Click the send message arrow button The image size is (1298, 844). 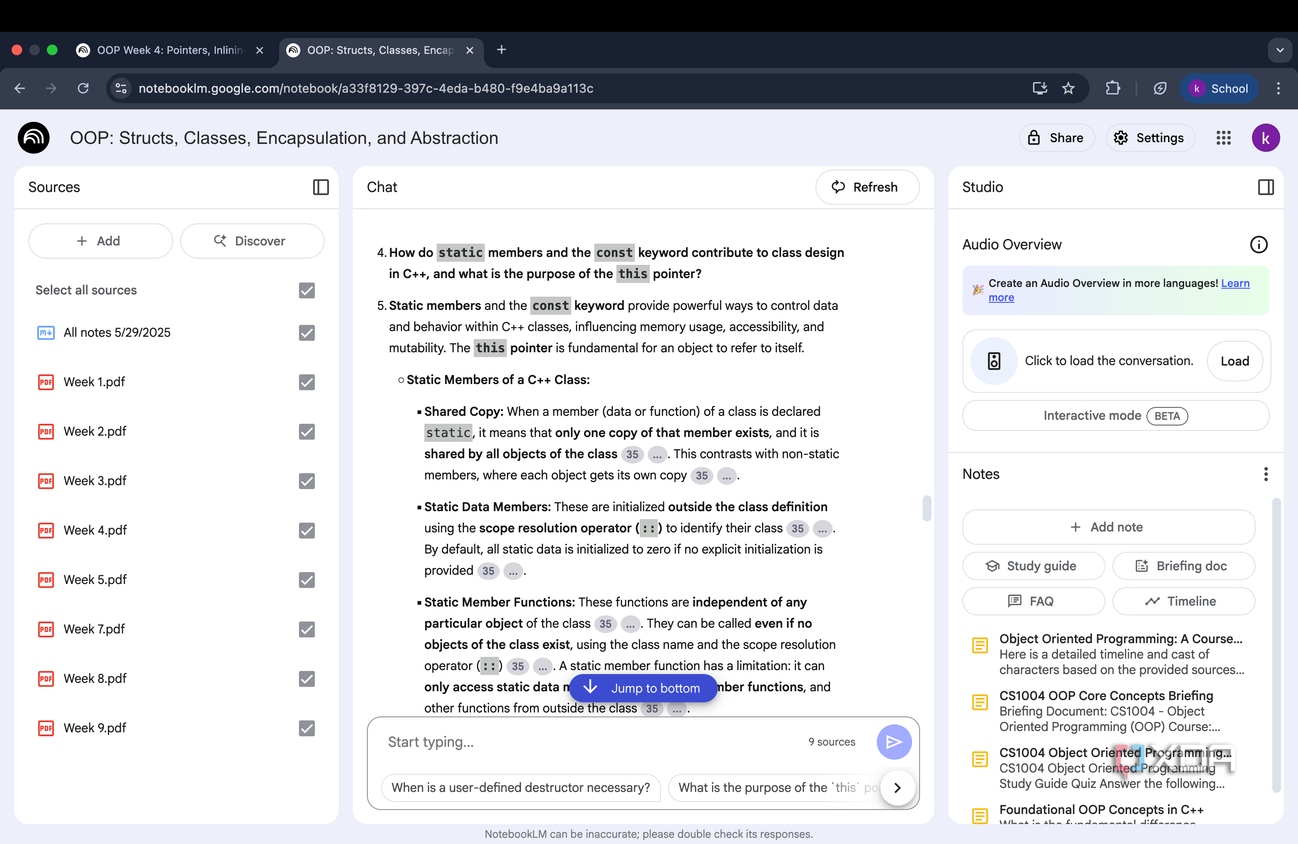[894, 742]
